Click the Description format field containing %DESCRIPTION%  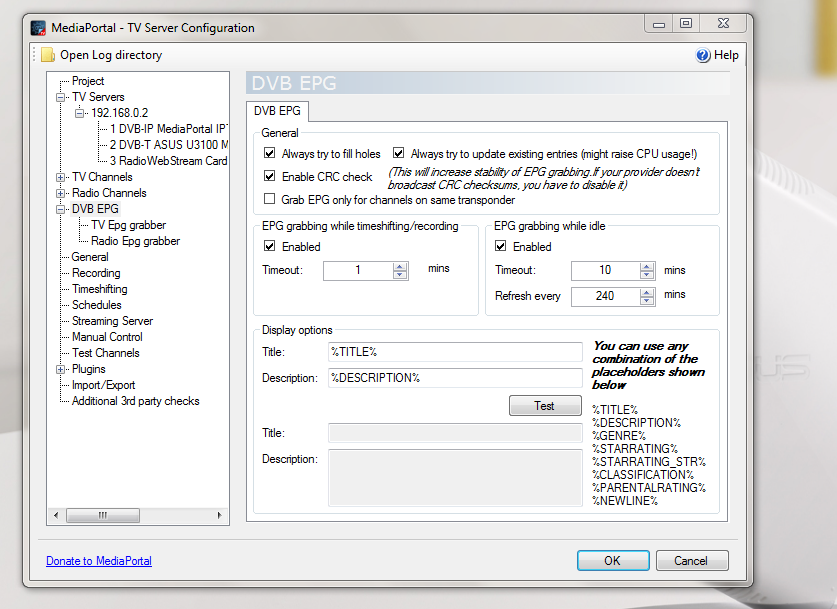tap(455, 378)
